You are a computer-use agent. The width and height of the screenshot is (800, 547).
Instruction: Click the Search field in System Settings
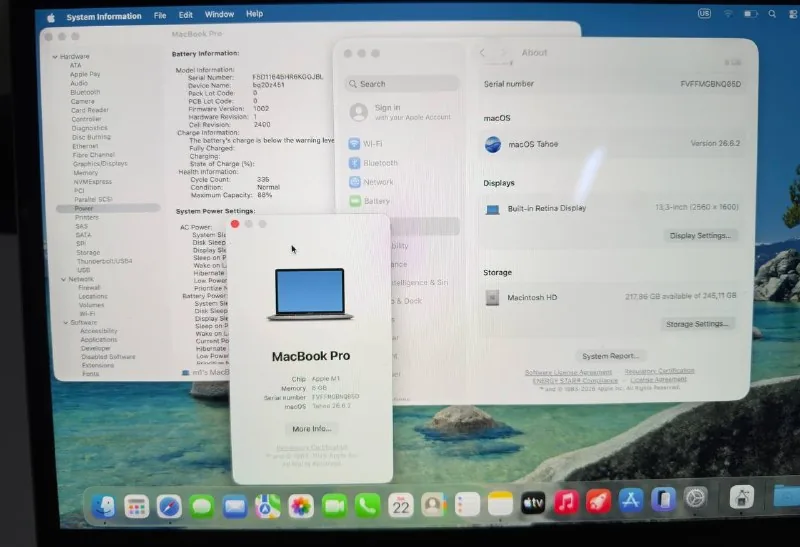pyautogui.click(x=402, y=84)
